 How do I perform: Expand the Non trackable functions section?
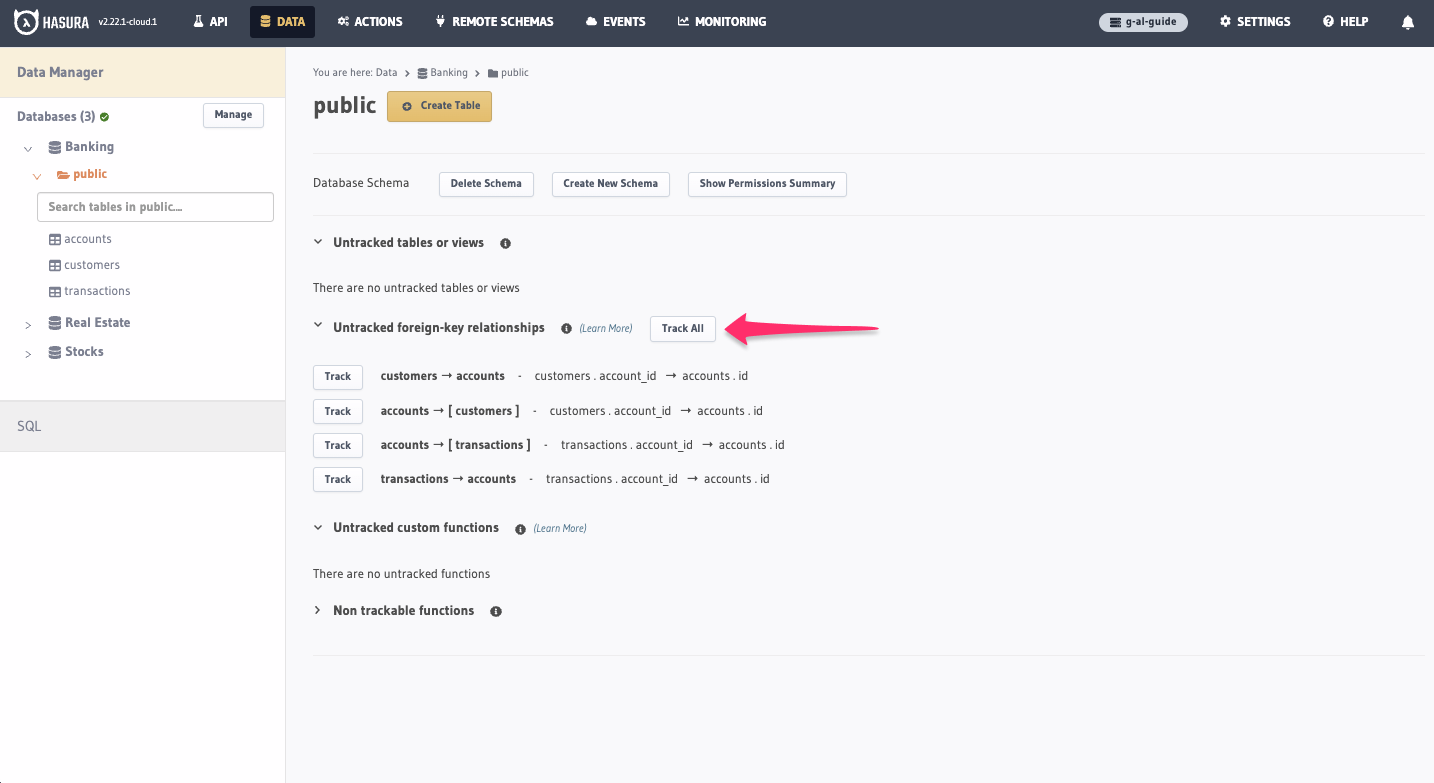[x=317, y=610]
